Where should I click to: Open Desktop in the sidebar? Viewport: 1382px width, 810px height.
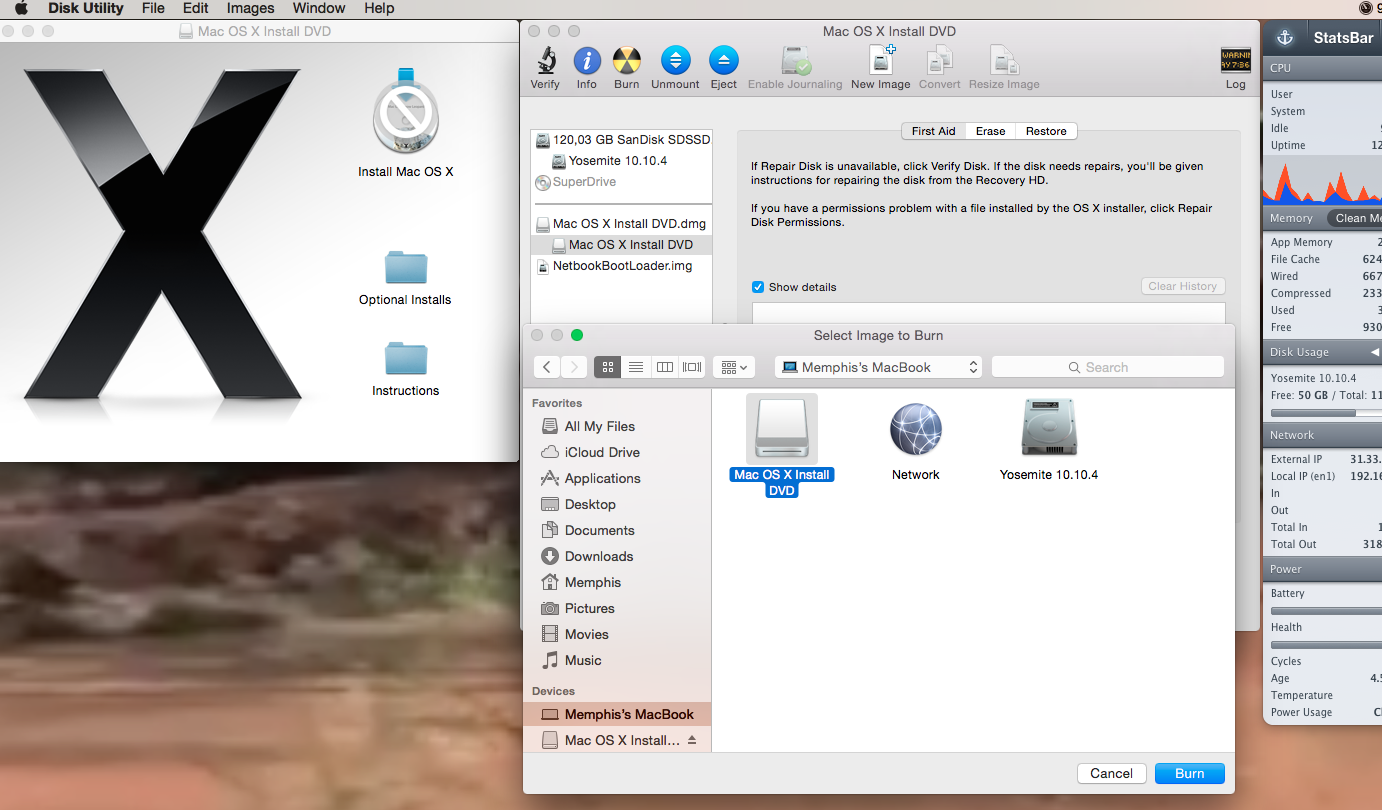click(590, 504)
